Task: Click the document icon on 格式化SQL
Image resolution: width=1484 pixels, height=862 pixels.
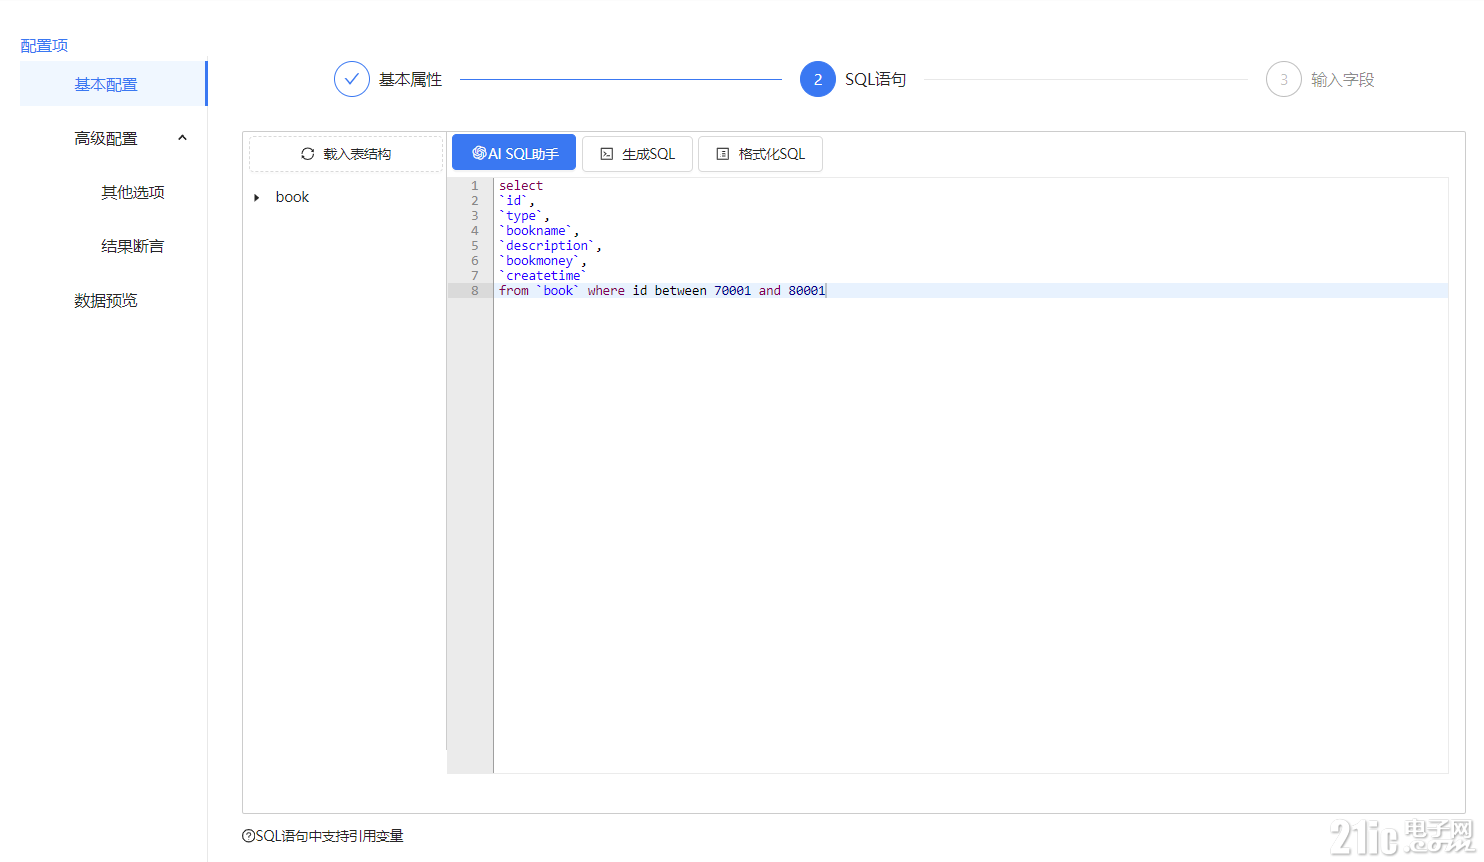Action: click(723, 154)
